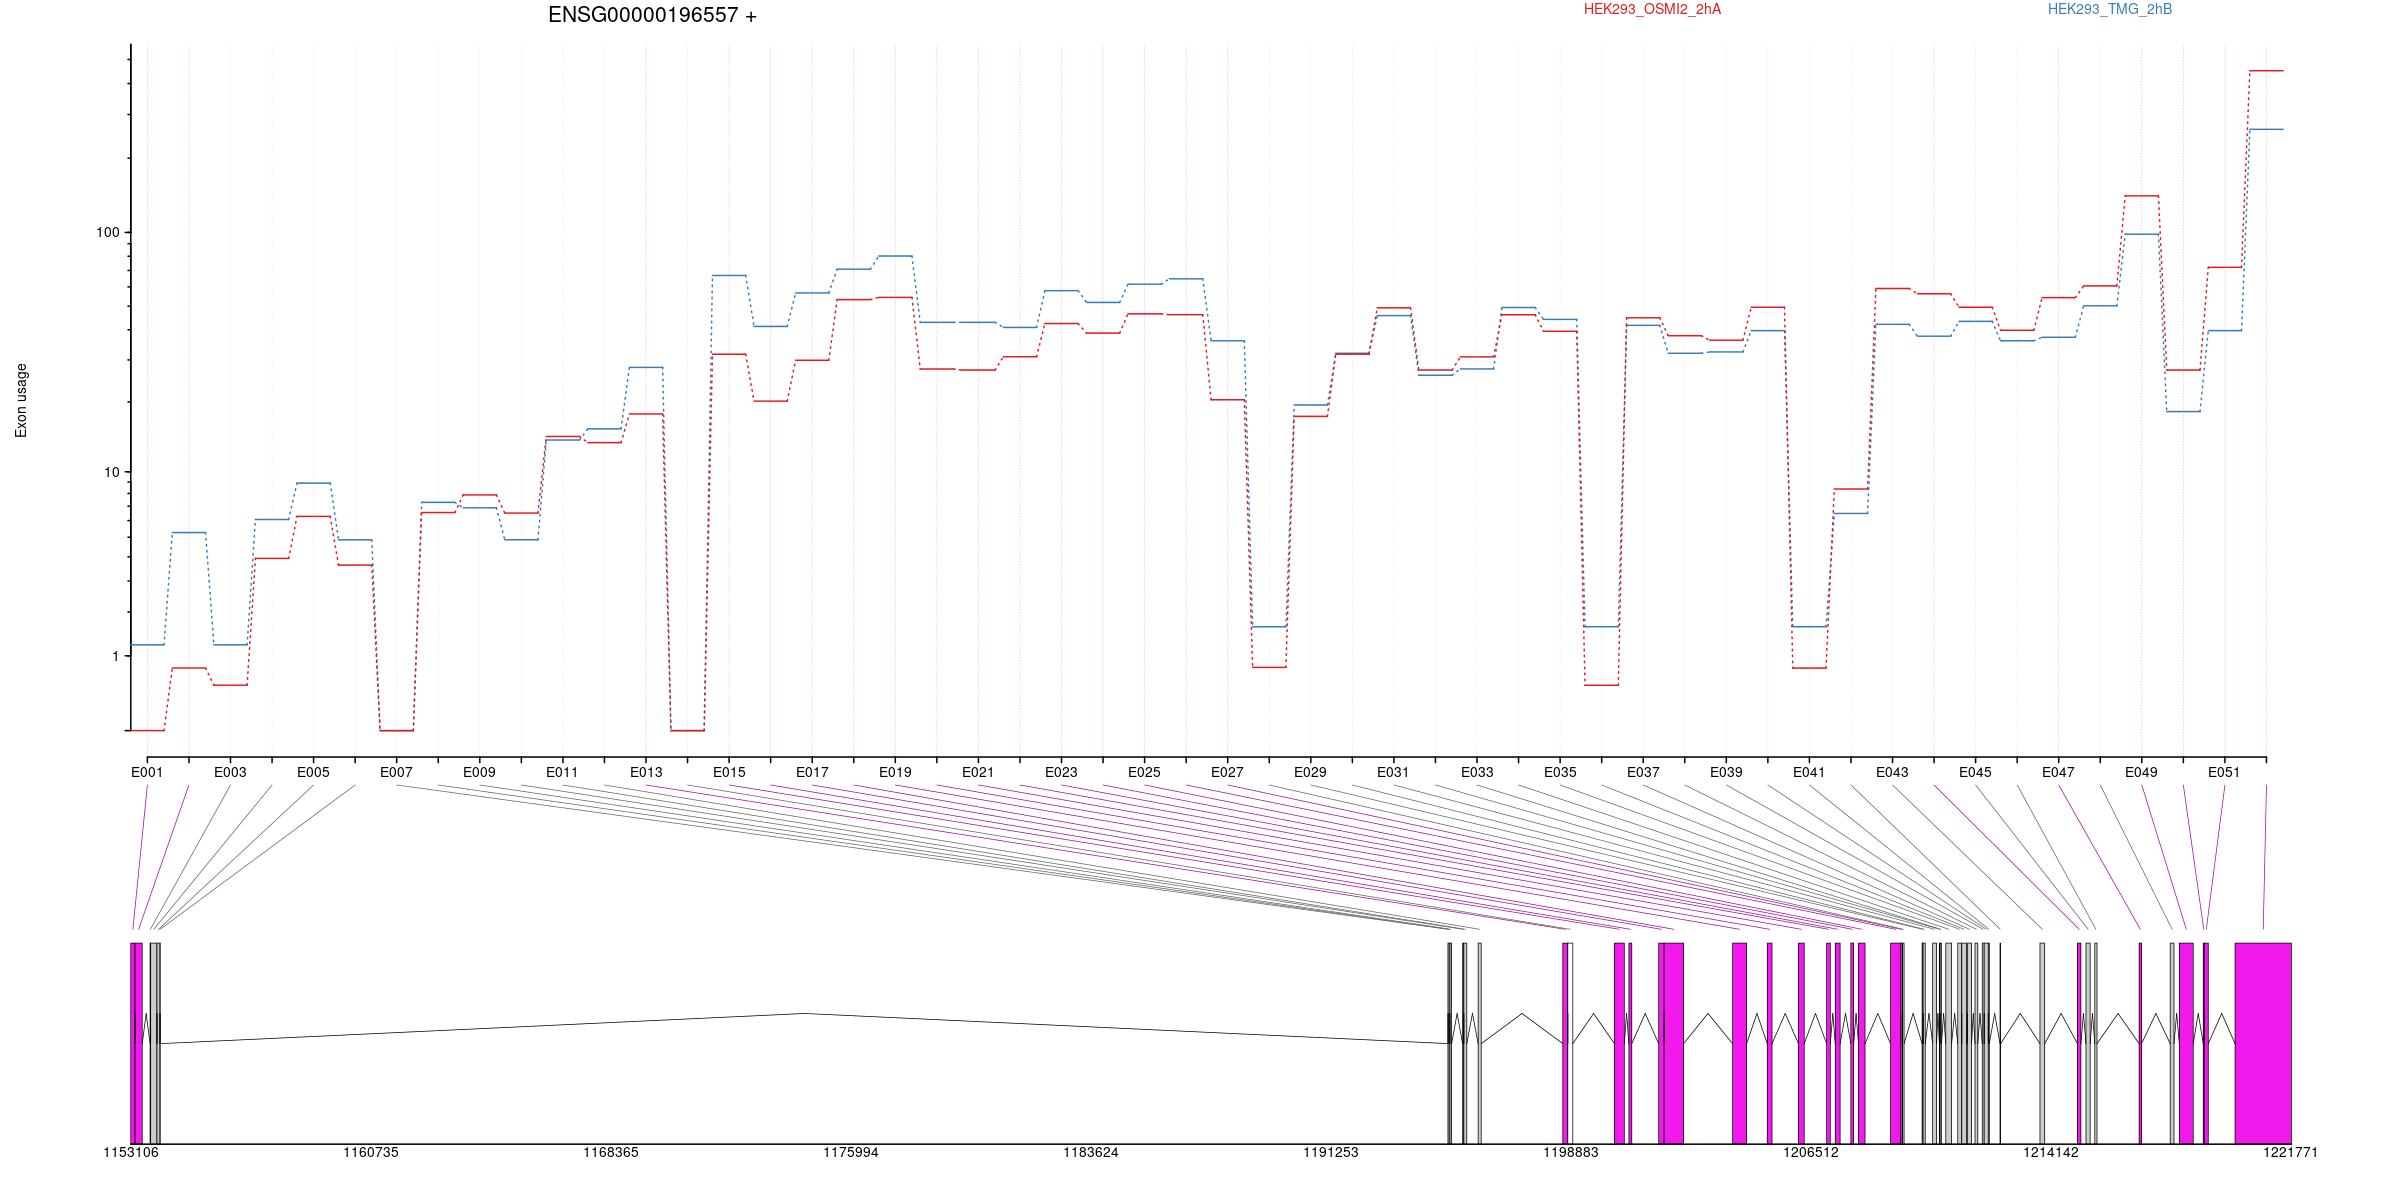Click exon label E015
The image size is (2400, 1200).
click(x=729, y=772)
